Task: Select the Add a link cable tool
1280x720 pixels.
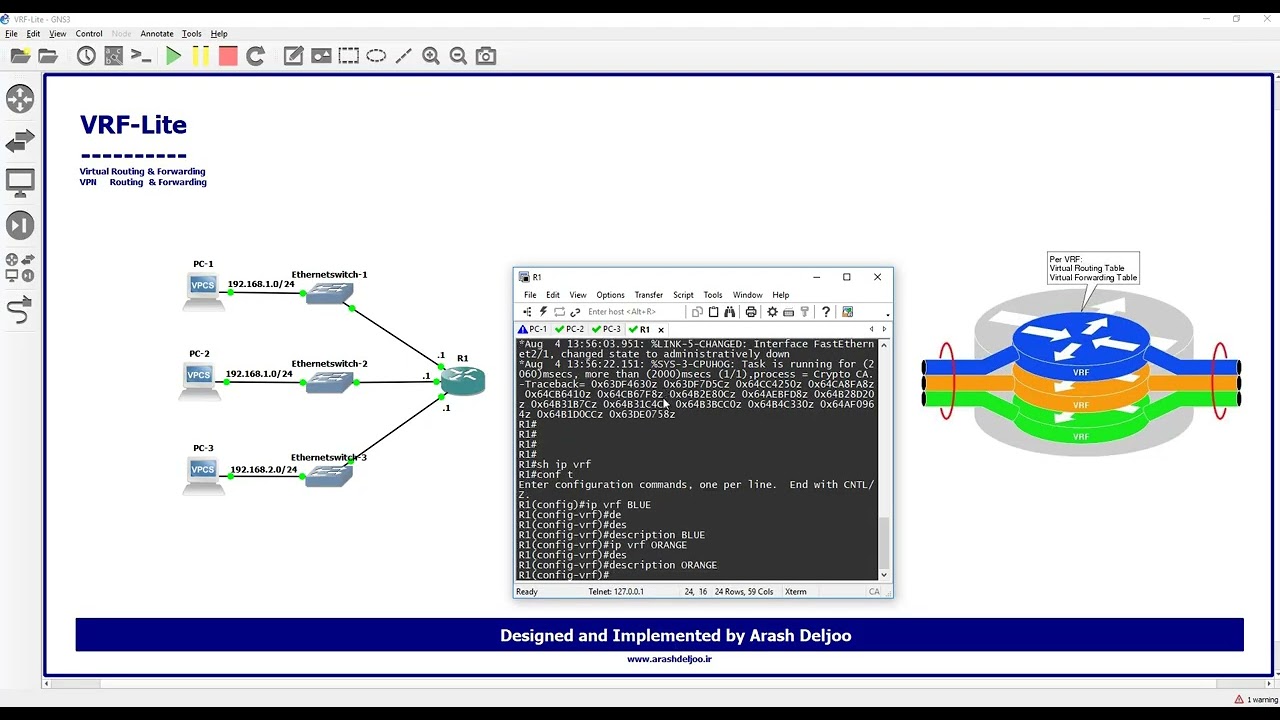Action: (x=20, y=311)
